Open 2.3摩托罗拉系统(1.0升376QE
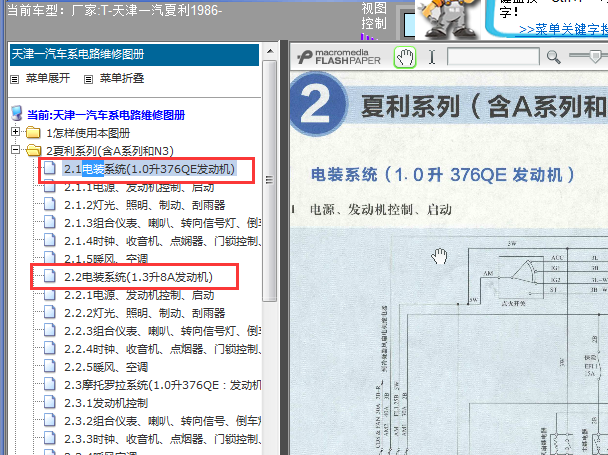Viewport: 608px width, 455px height. [x=162, y=385]
